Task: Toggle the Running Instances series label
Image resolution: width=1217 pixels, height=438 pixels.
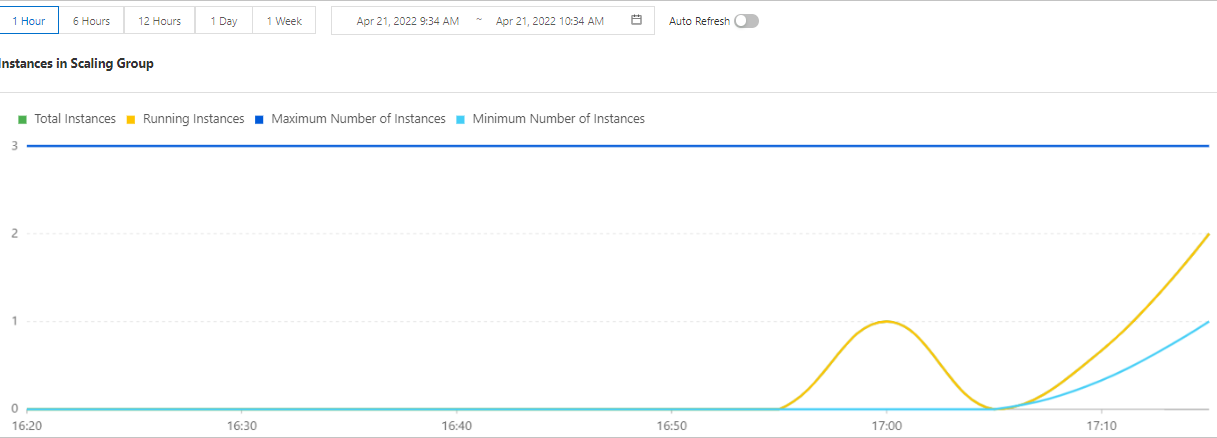Action: pyautogui.click(x=193, y=119)
